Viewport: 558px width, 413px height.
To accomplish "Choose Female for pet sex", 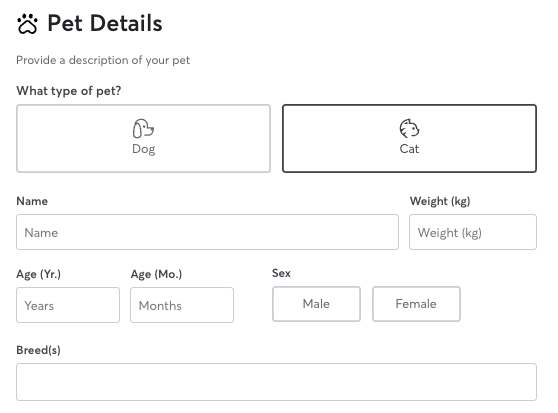I will pyautogui.click(x=416, y=304).
